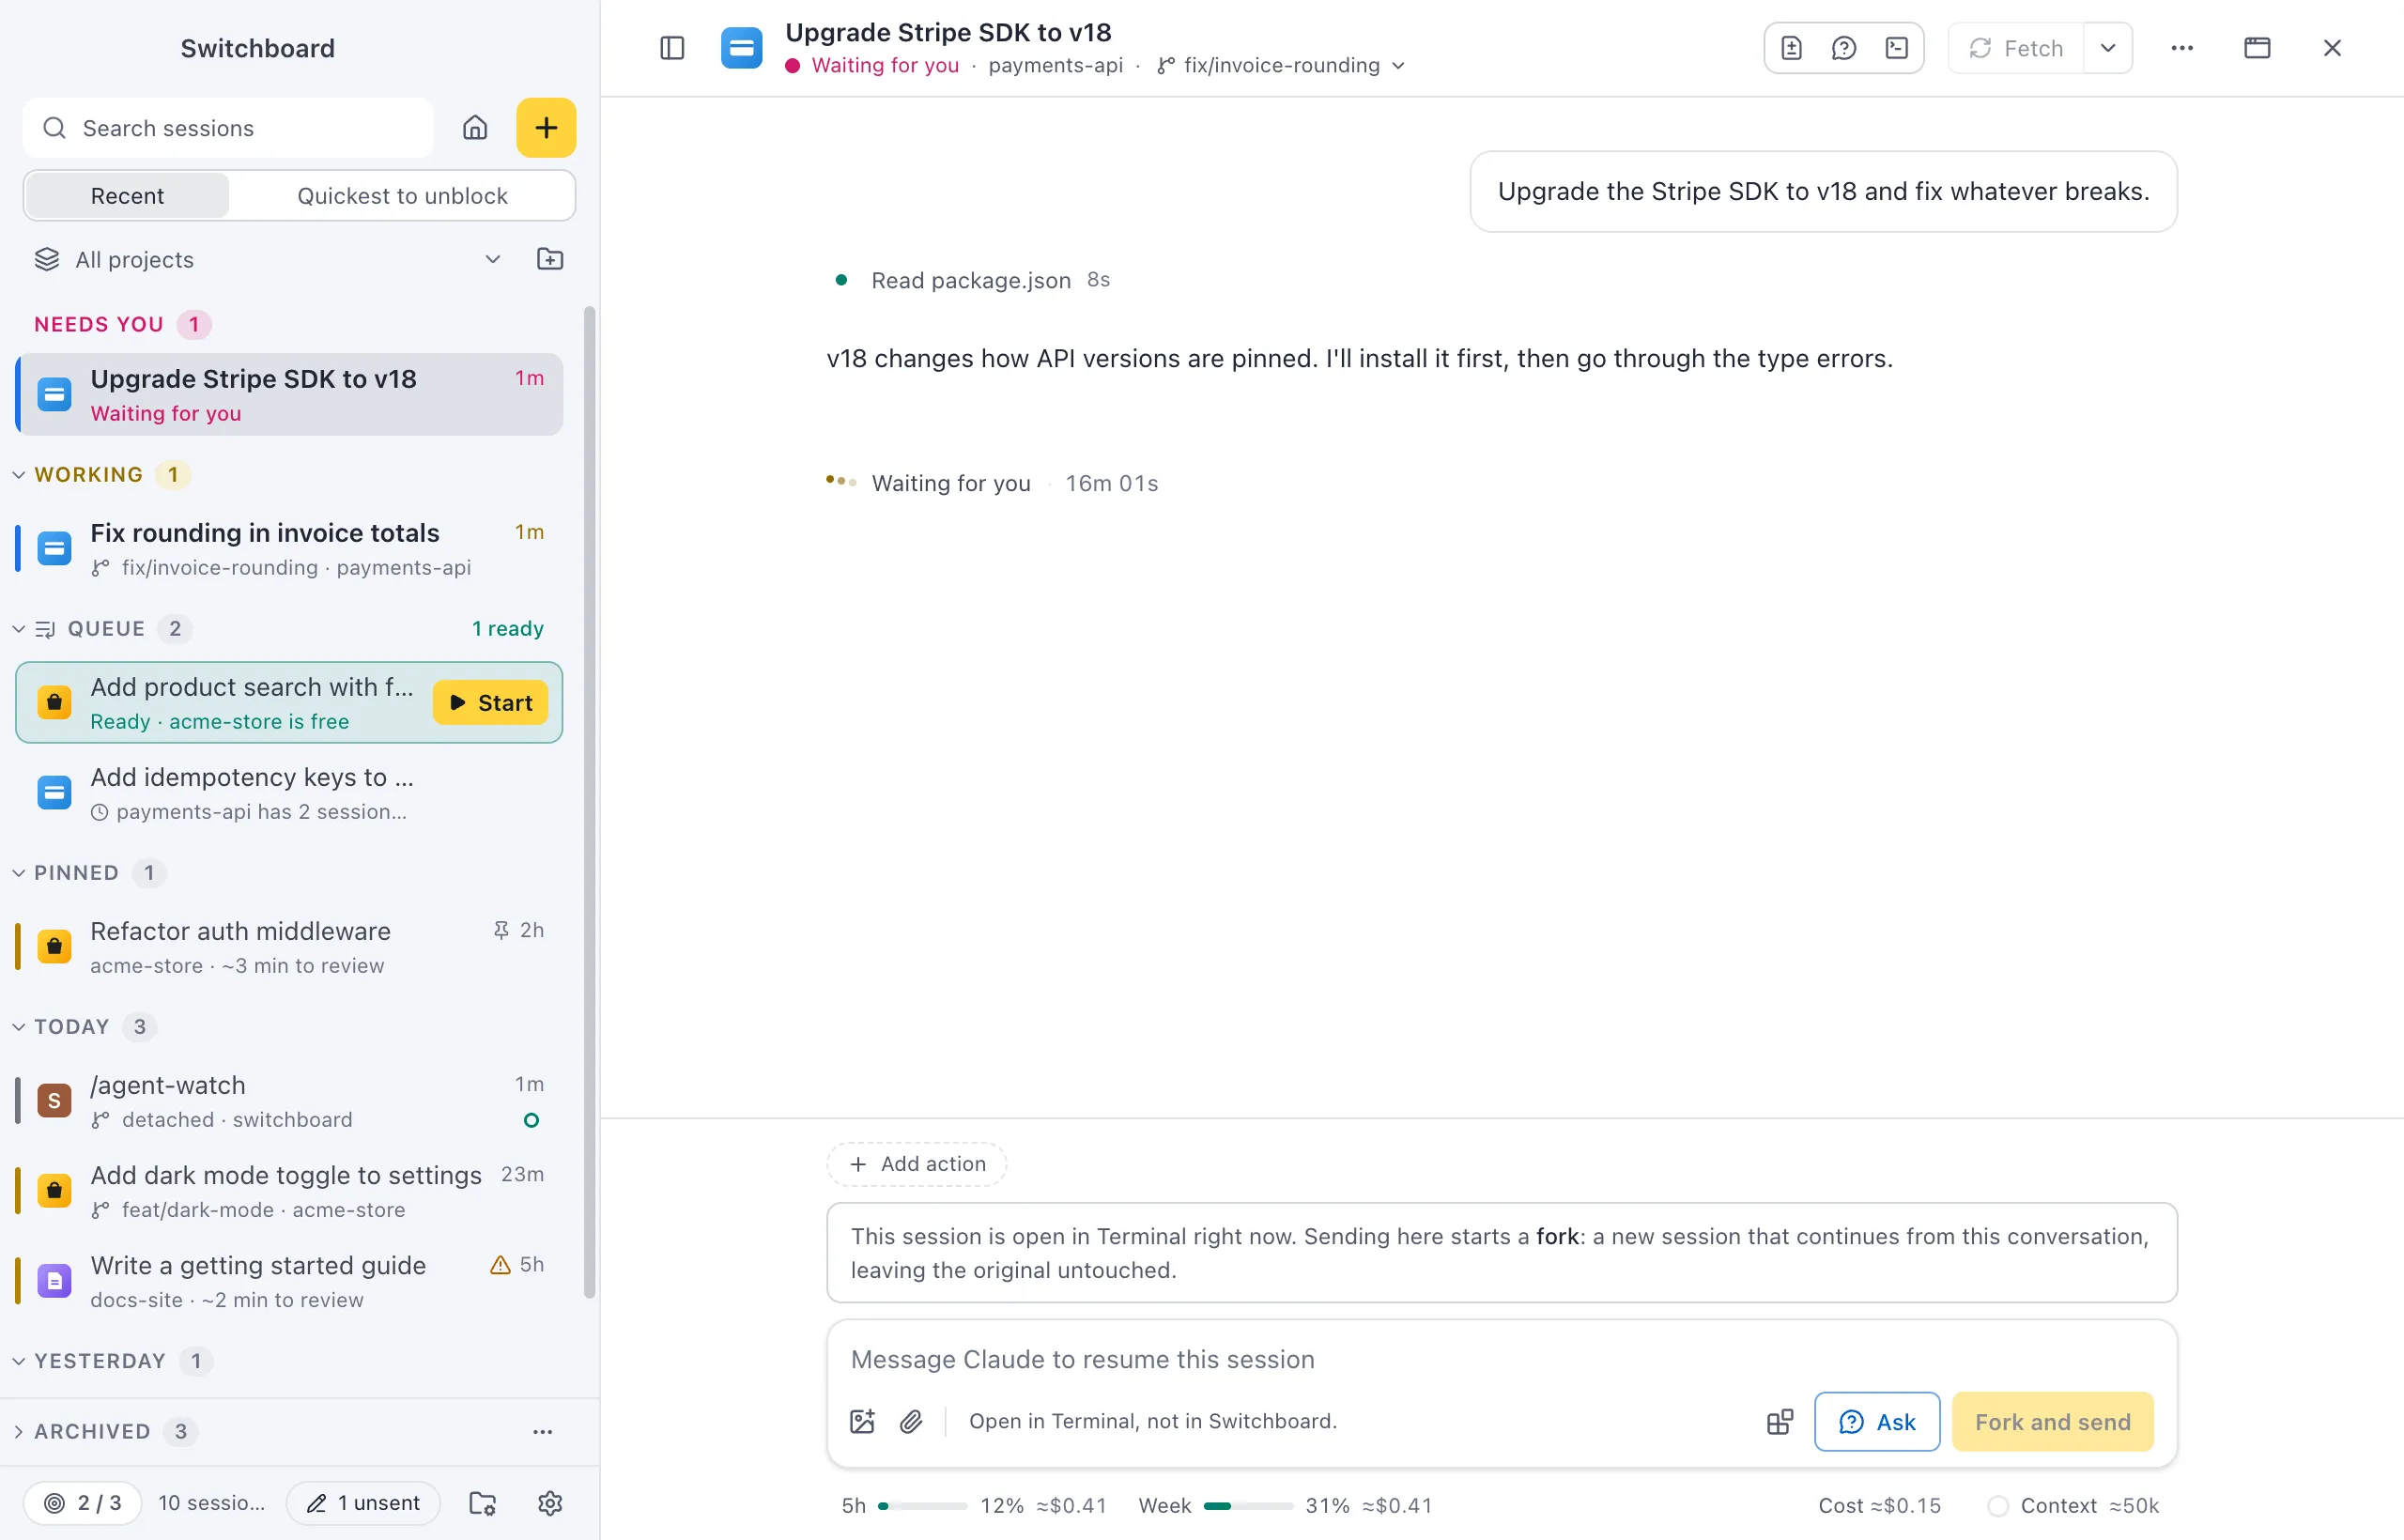This screenshot has width=2404, height=1540.
Task: Click the folder settings icon in footer
Action: 483,1503
